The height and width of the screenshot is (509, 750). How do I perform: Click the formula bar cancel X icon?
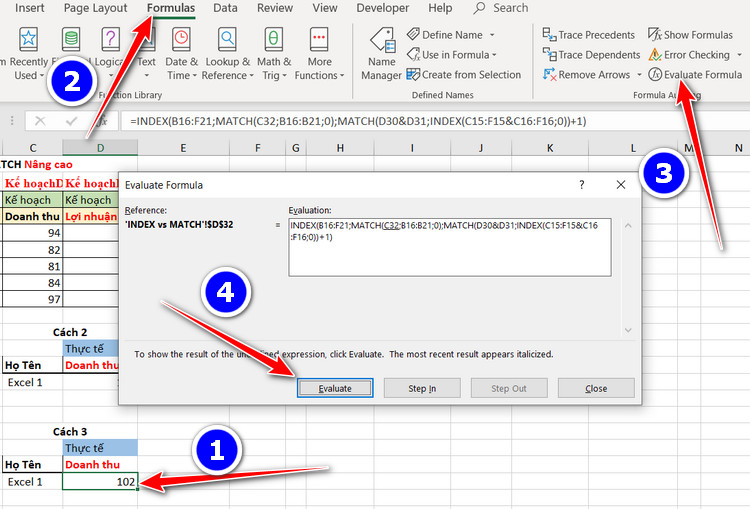[x=40, y=121]
